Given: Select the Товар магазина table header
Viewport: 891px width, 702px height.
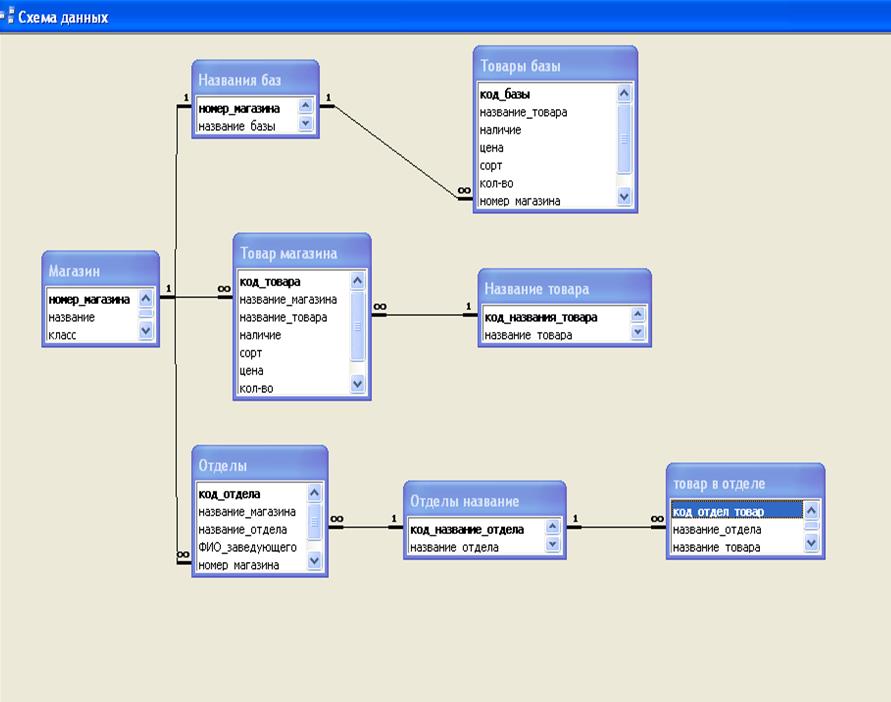Looking at the screenshot, I should tap(302, 253).
